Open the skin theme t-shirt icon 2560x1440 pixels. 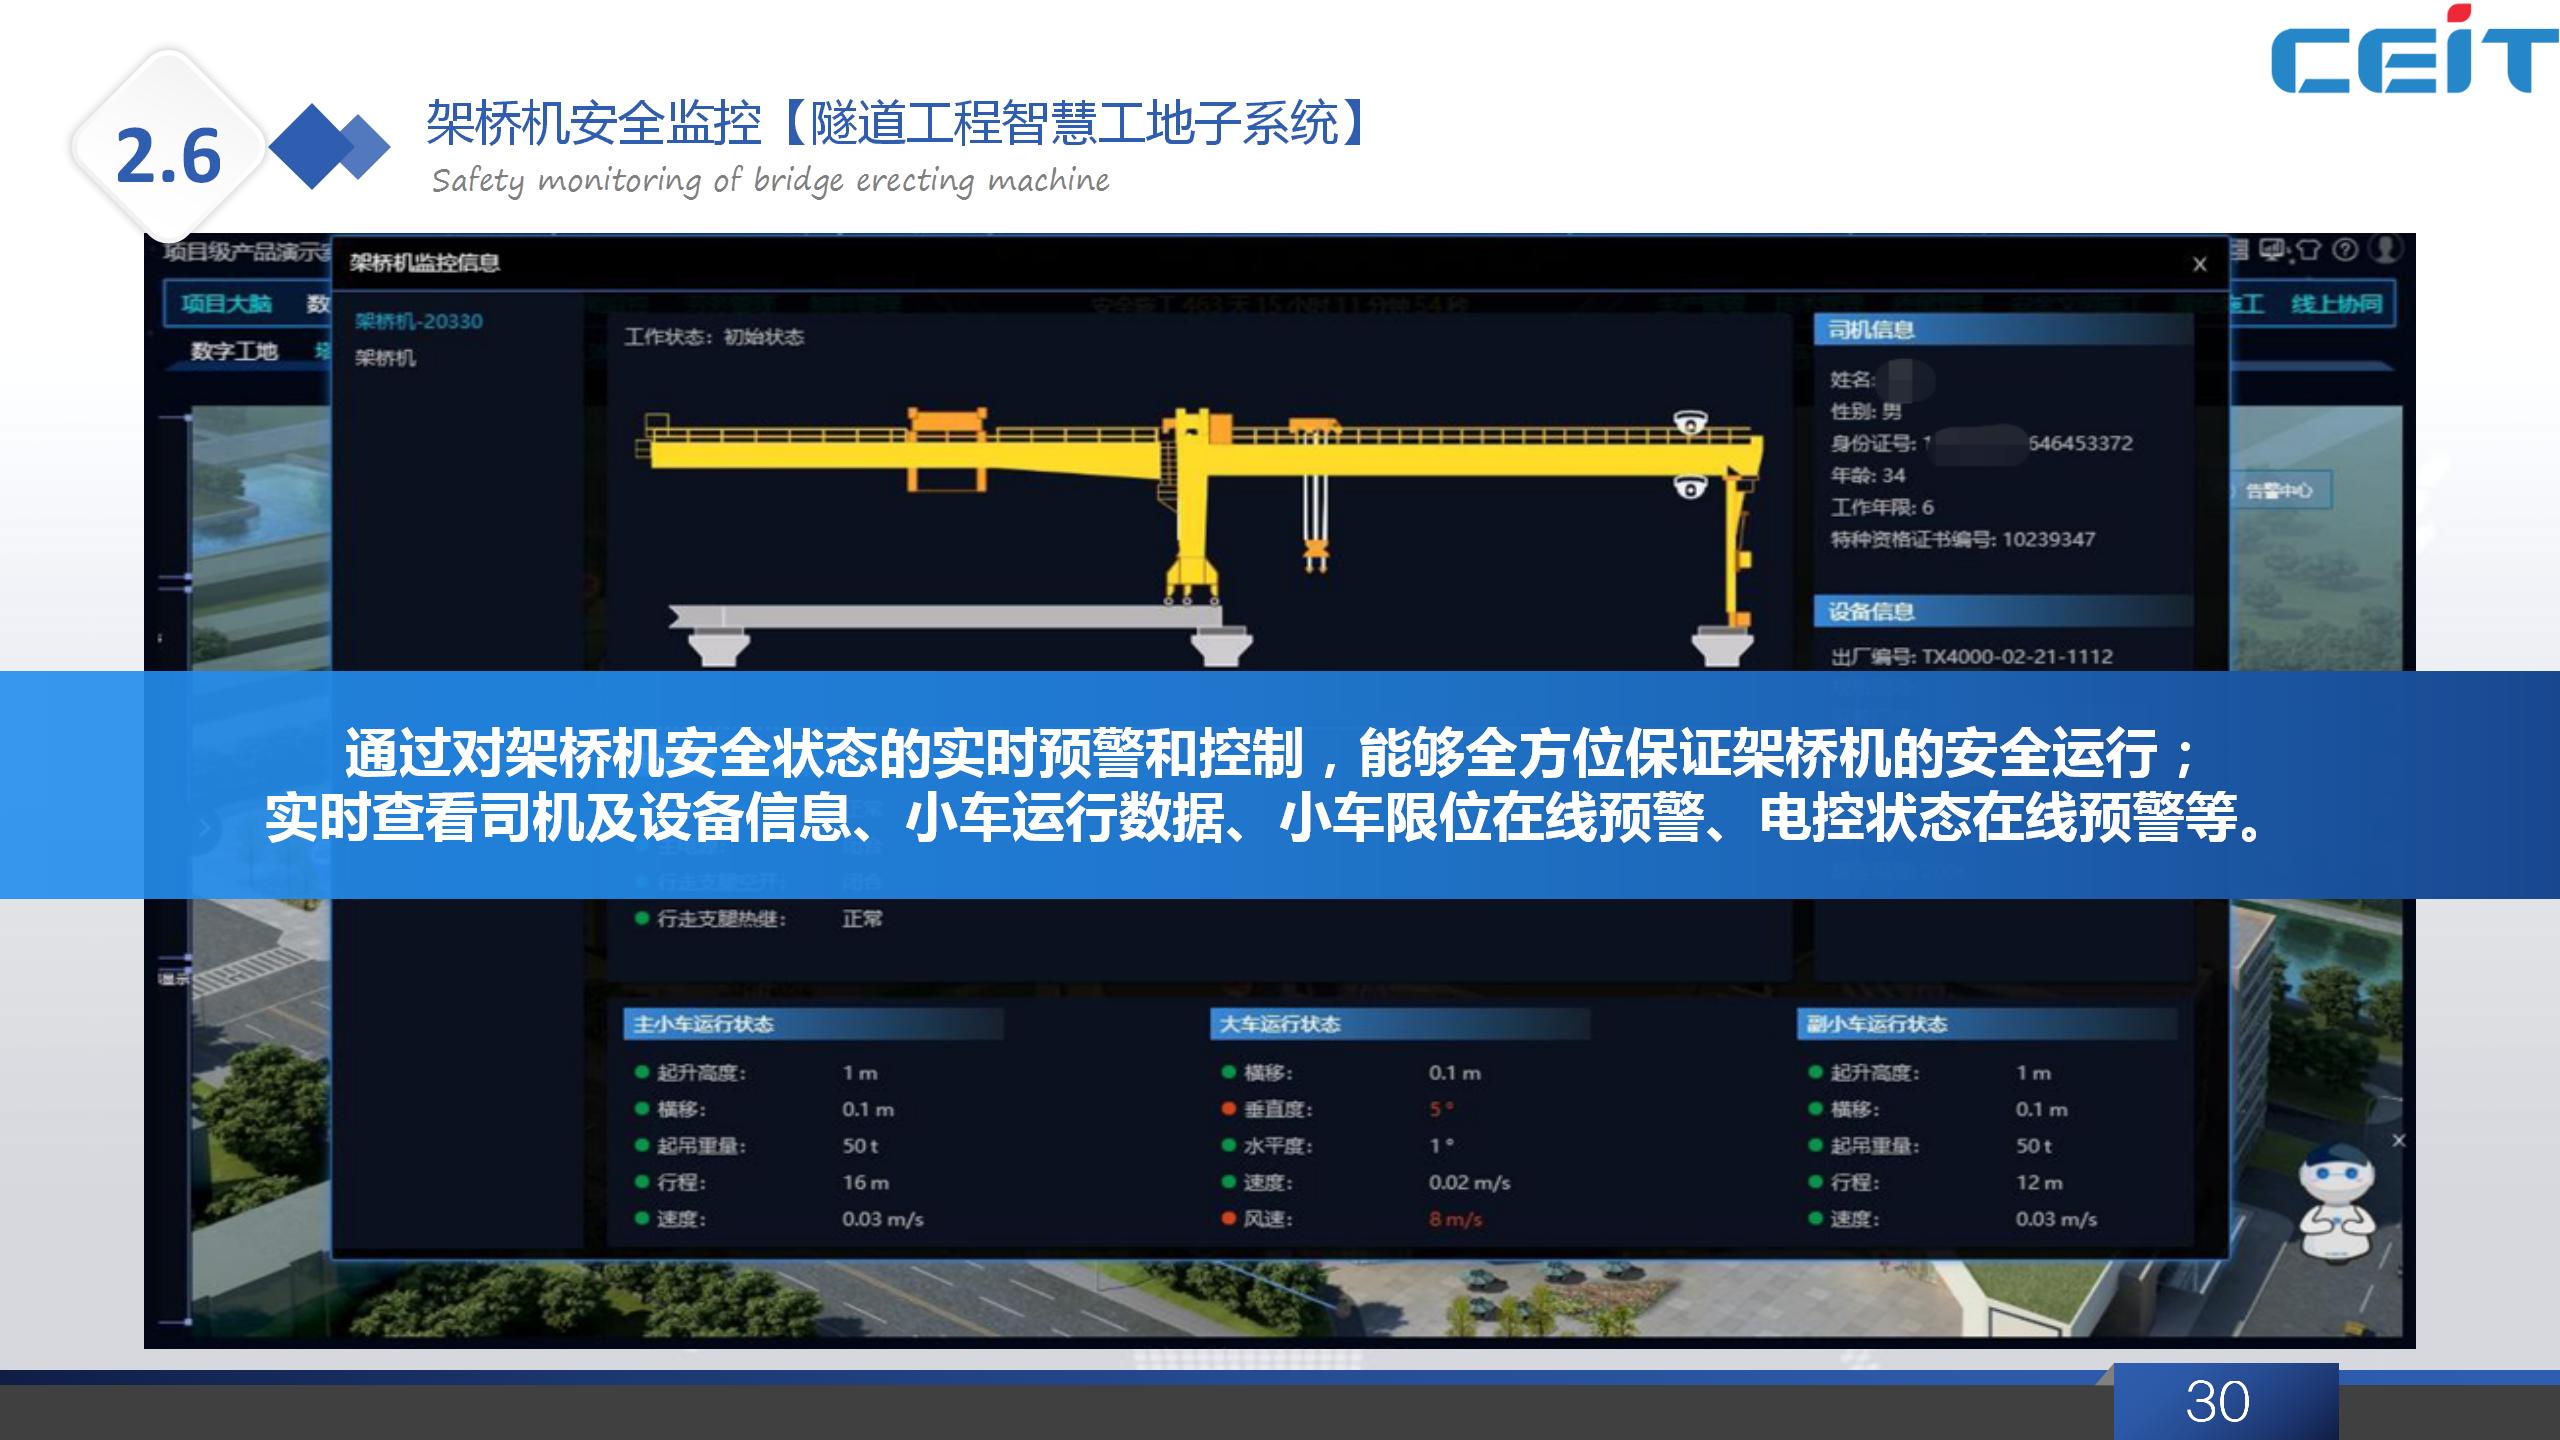[x=2308, y=250]
